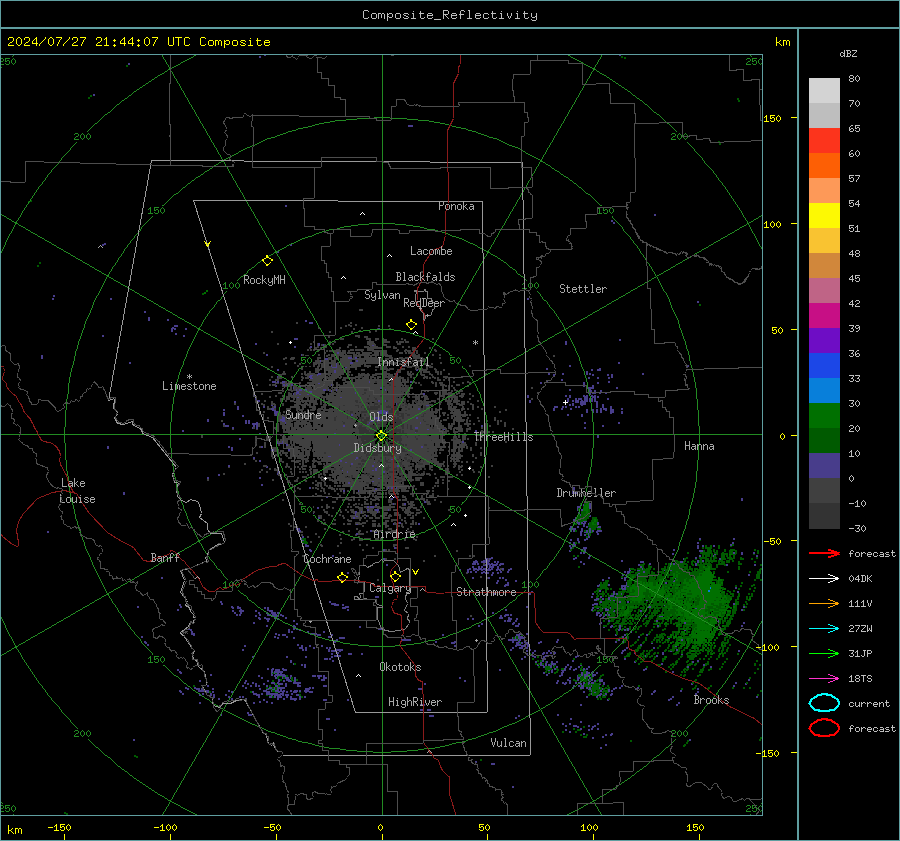Select the Banff label
The height and width of the screenshot is (841, 900).
pos(165,557)
